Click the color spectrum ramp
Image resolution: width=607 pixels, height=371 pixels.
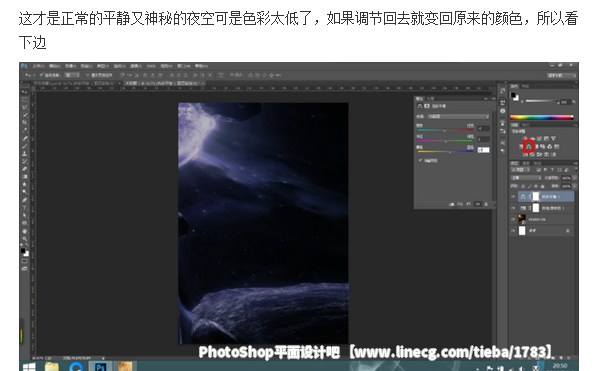(x=541, y=117)
